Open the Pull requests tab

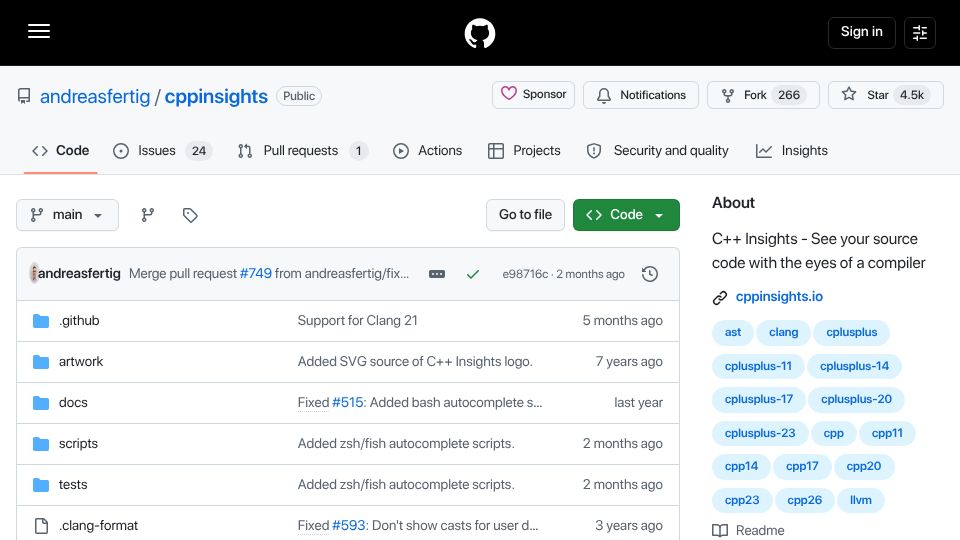coord(302,151)
